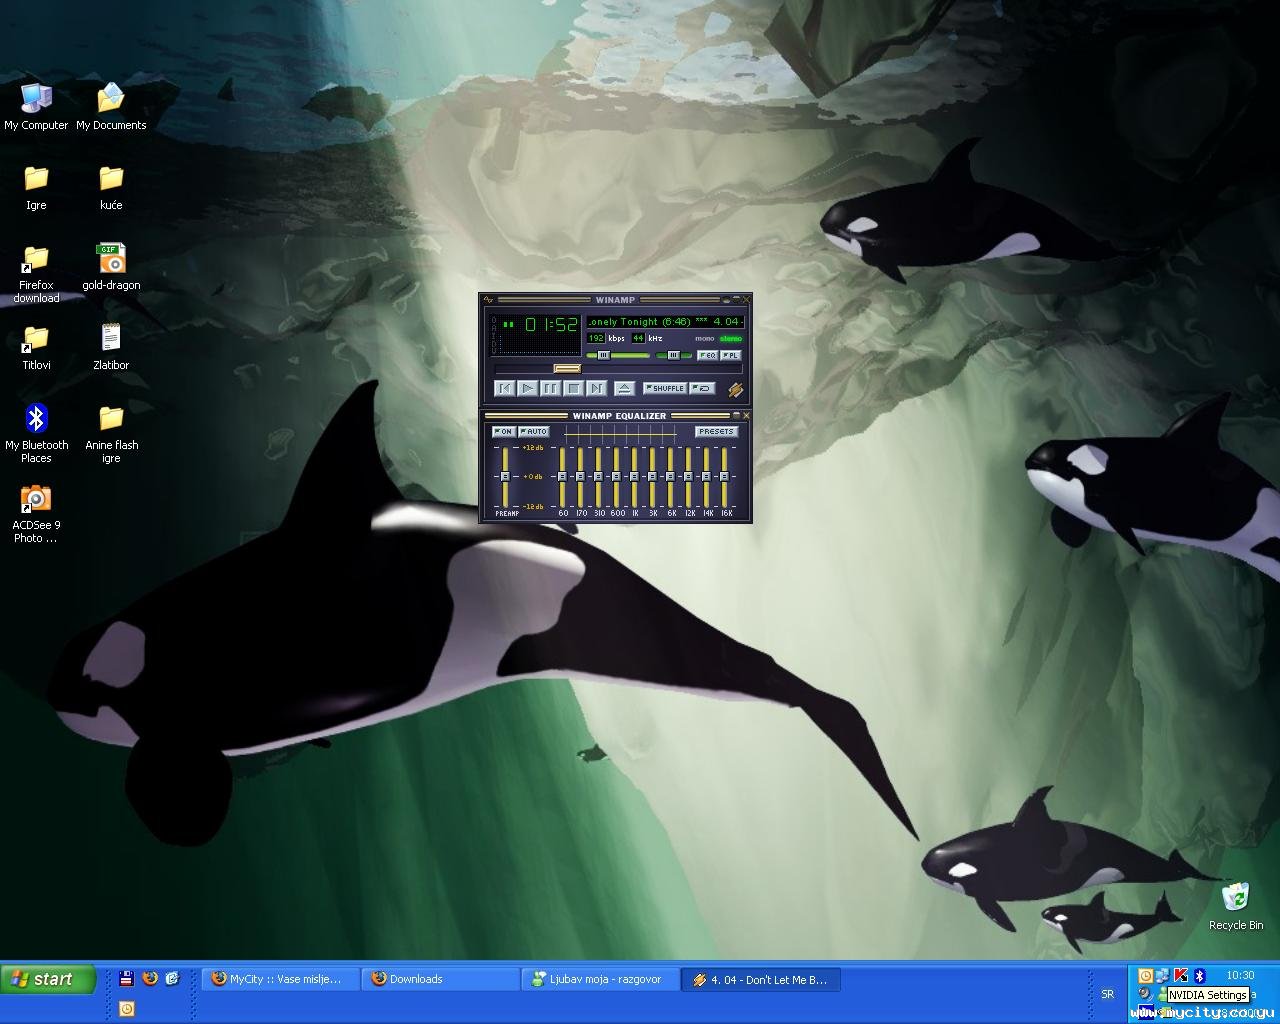Open the equalizer PRESETS menu
This screenshot has width=1280, height=1024.
[x=717, y=432]
